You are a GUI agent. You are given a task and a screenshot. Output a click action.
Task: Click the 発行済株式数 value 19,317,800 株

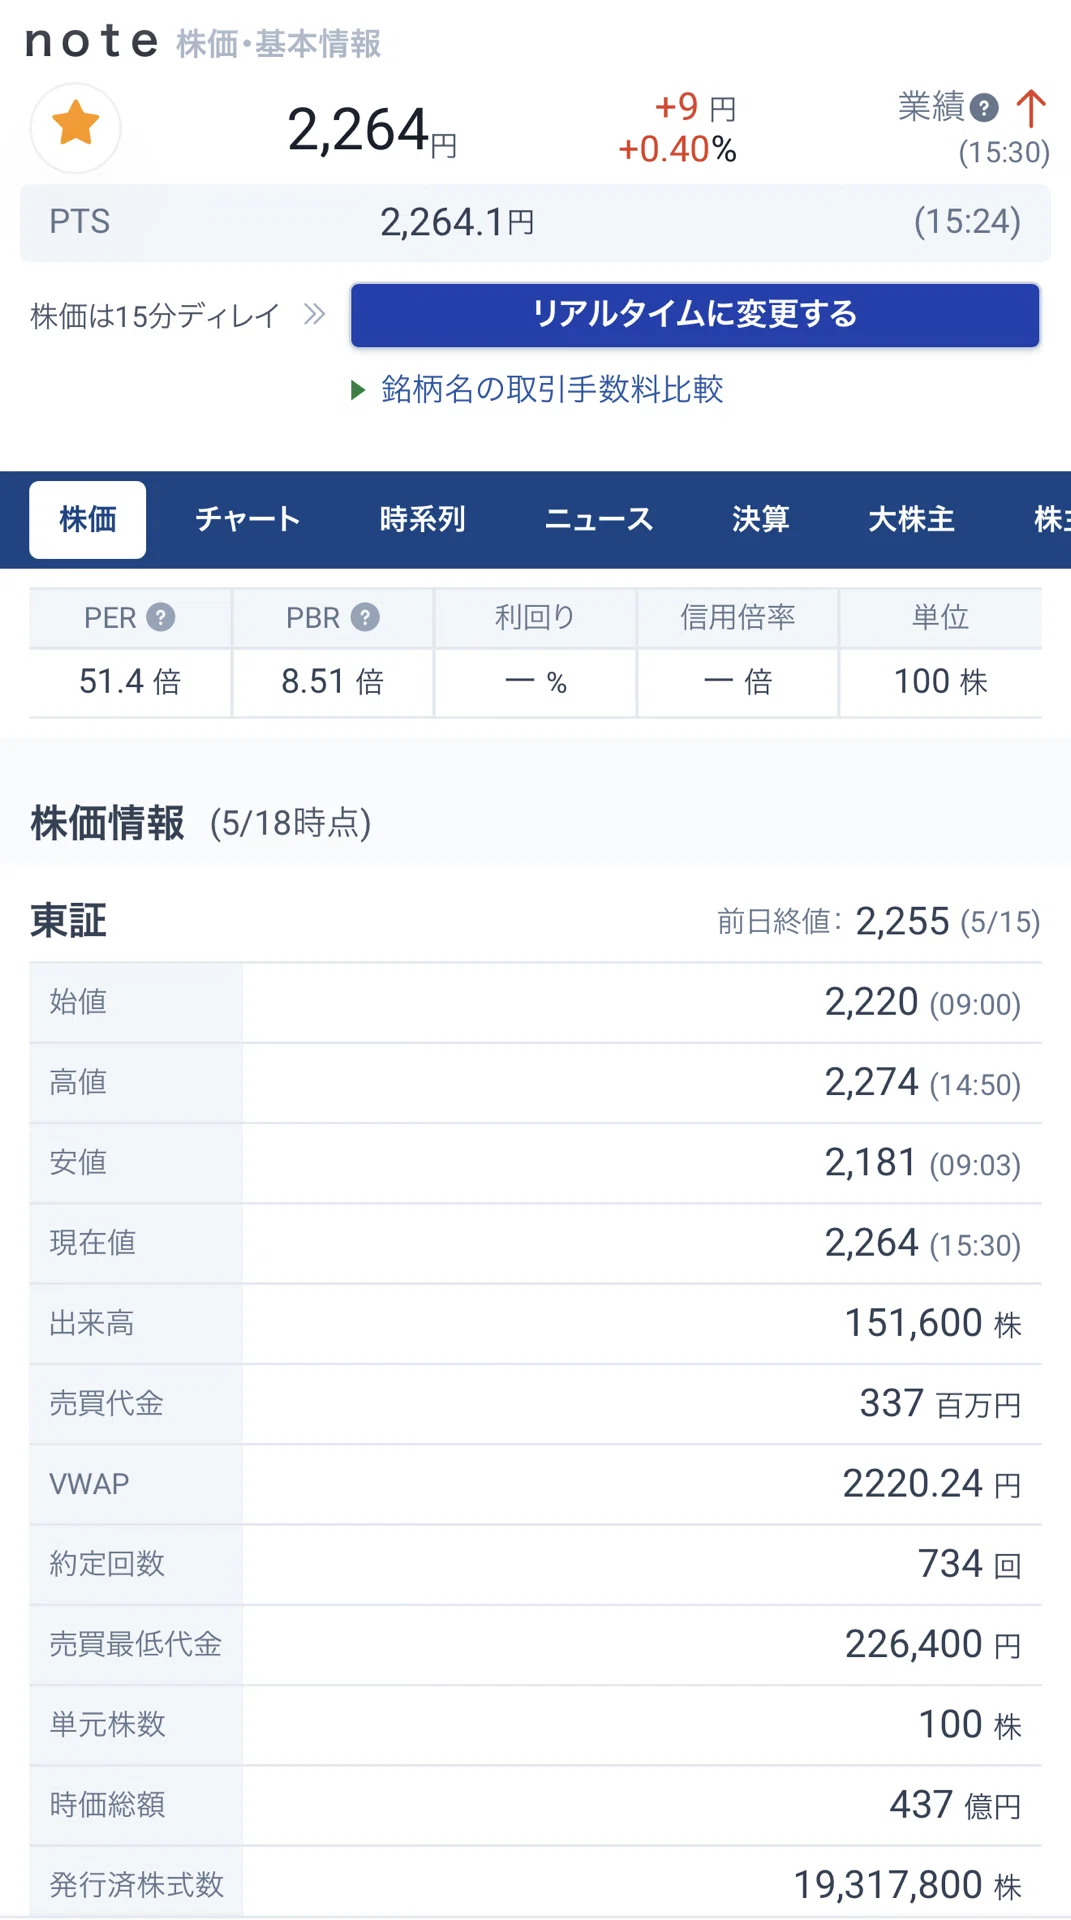[907, 1886]
